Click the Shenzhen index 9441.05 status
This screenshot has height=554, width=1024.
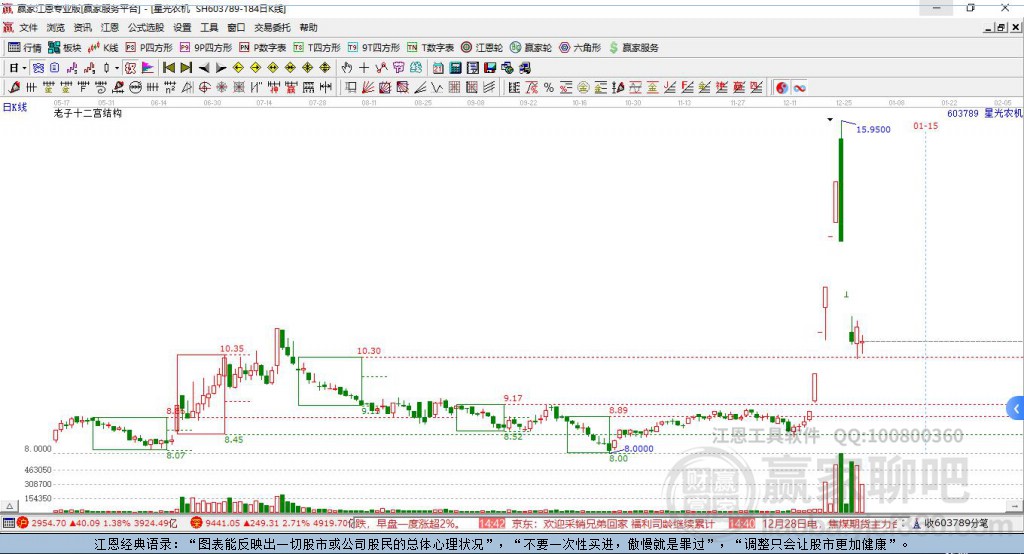272,523
